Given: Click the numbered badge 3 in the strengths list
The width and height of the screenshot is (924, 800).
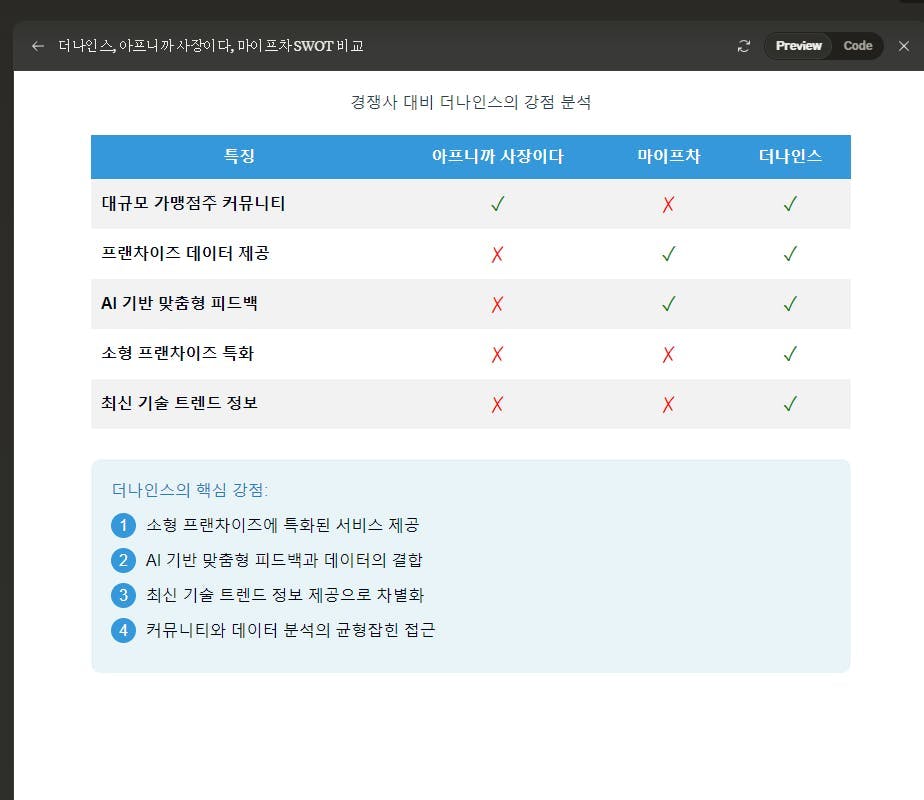Looking at the screenshot, I should point(123,595).
